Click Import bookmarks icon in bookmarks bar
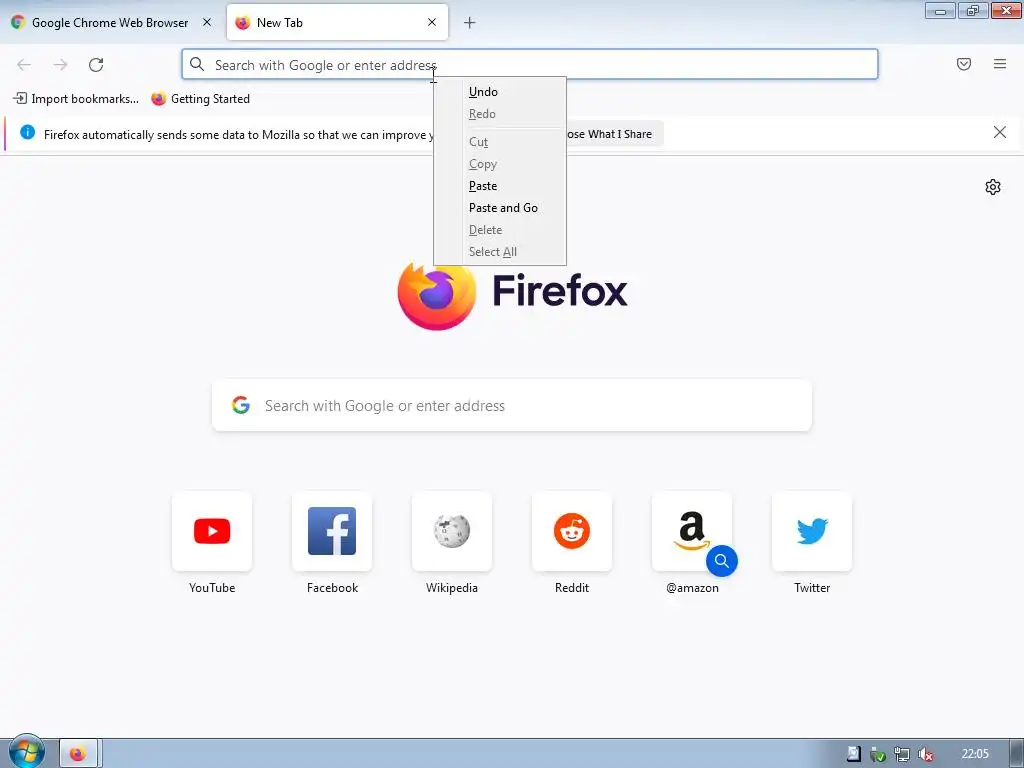 [x=20, y=99]
